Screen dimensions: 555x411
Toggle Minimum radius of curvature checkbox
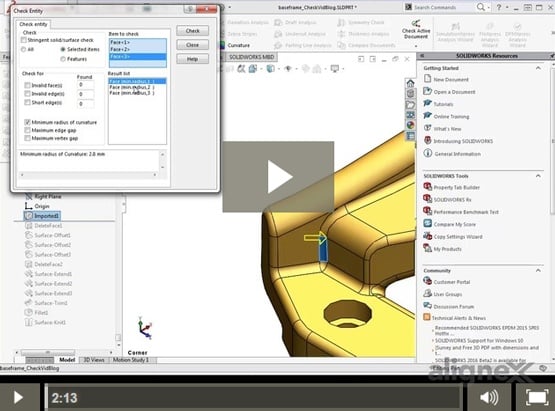click(x=27, y=122)
